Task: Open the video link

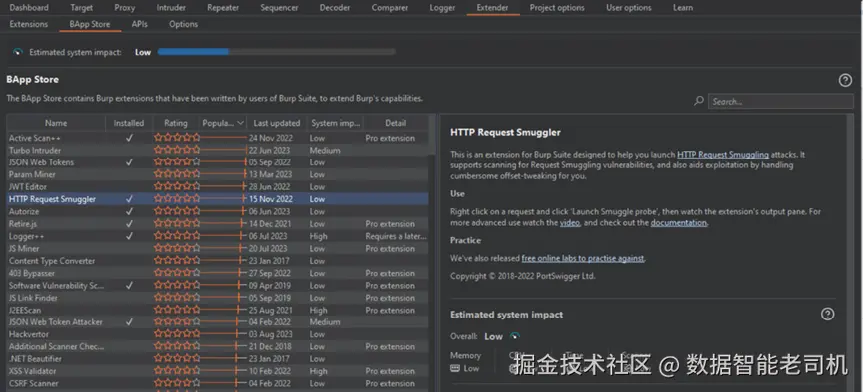Action: pyautogui.click(x=570, y=222)
